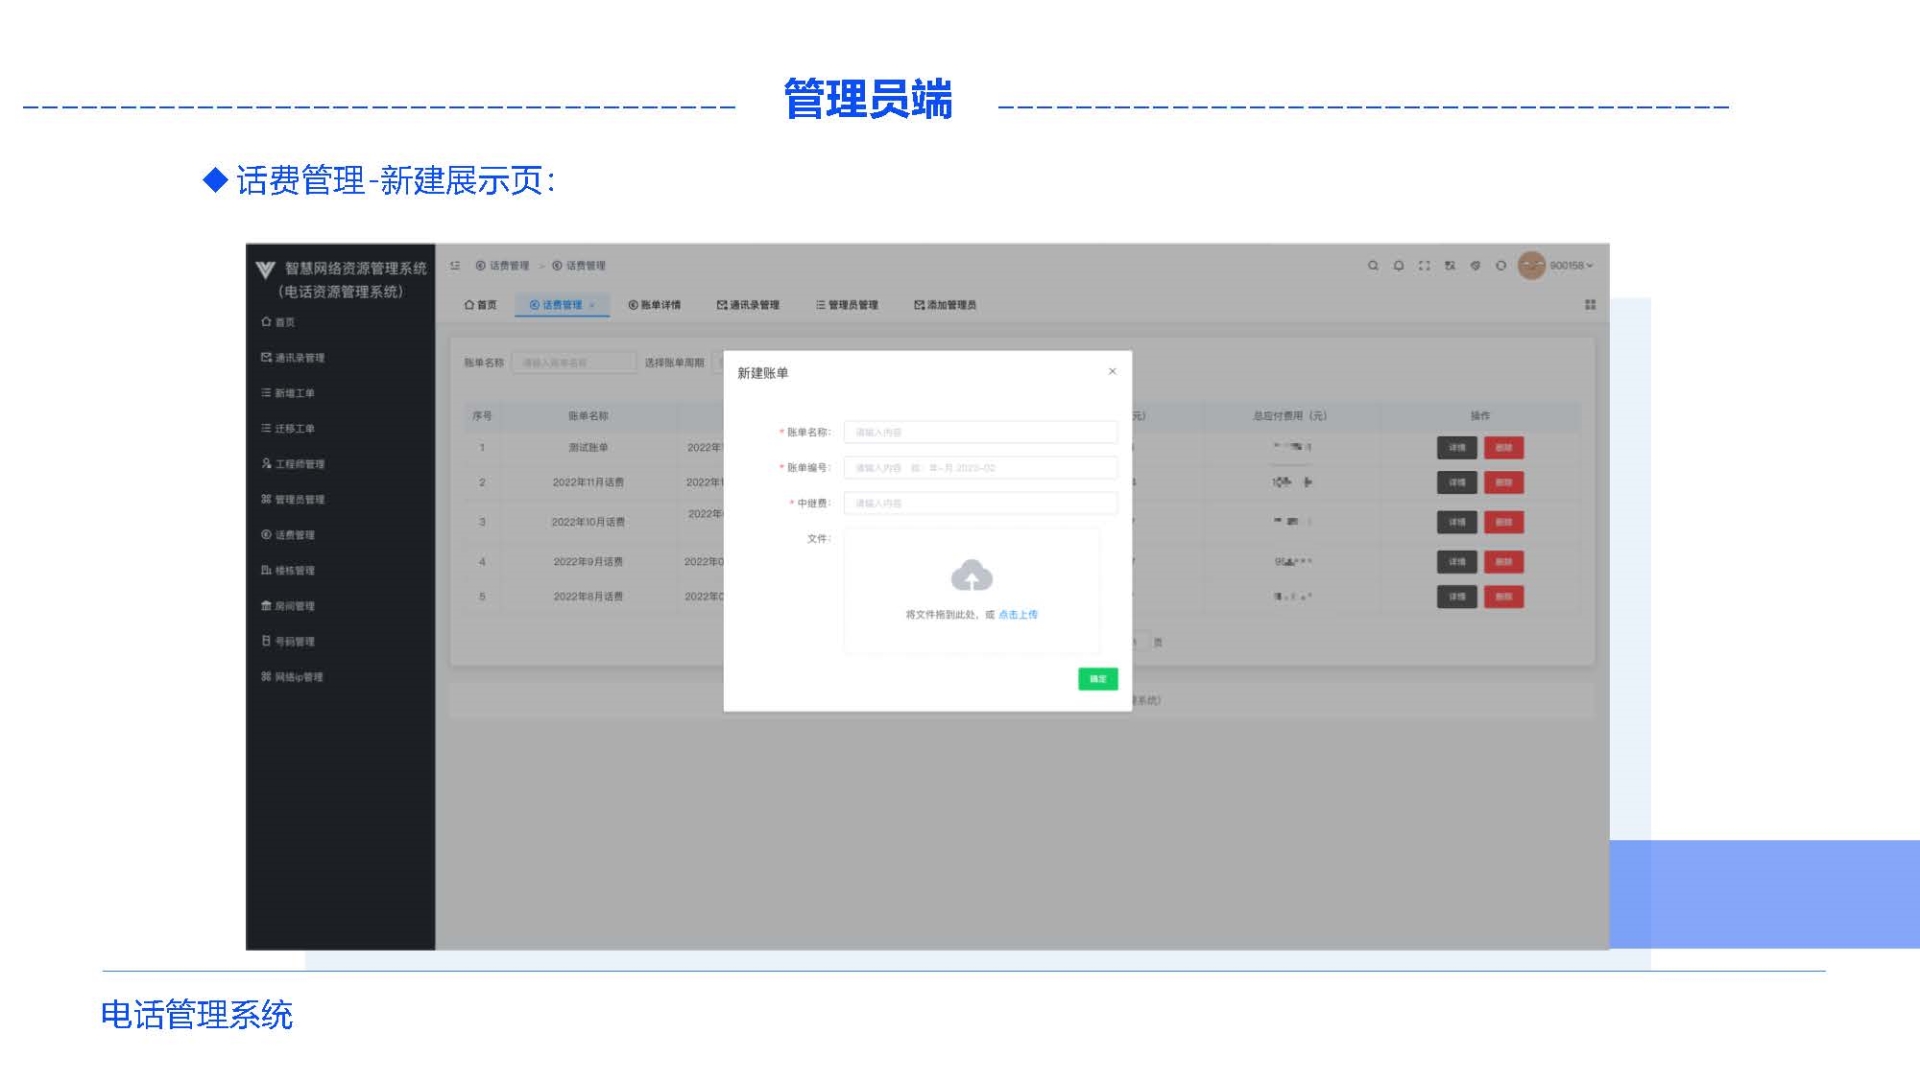Click the cloud upload icon

tap(971, 576)
